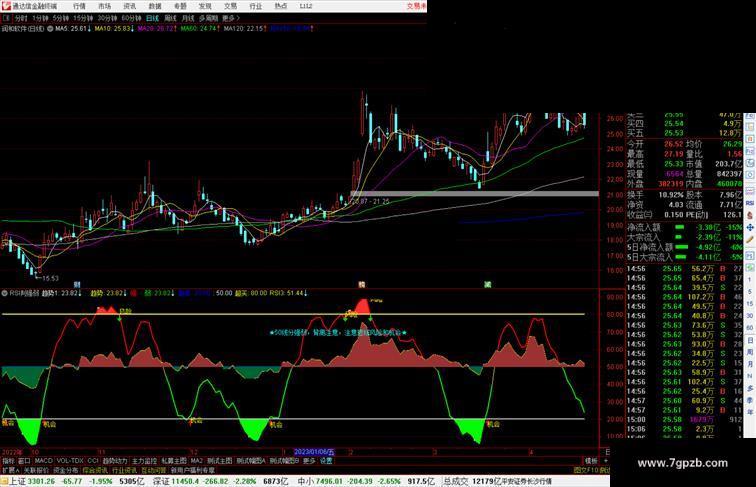The width and height of the screenshot is (756, 487).
Task: Expand the 扩展 panel toggle
Action: click(x=10, y=470)
